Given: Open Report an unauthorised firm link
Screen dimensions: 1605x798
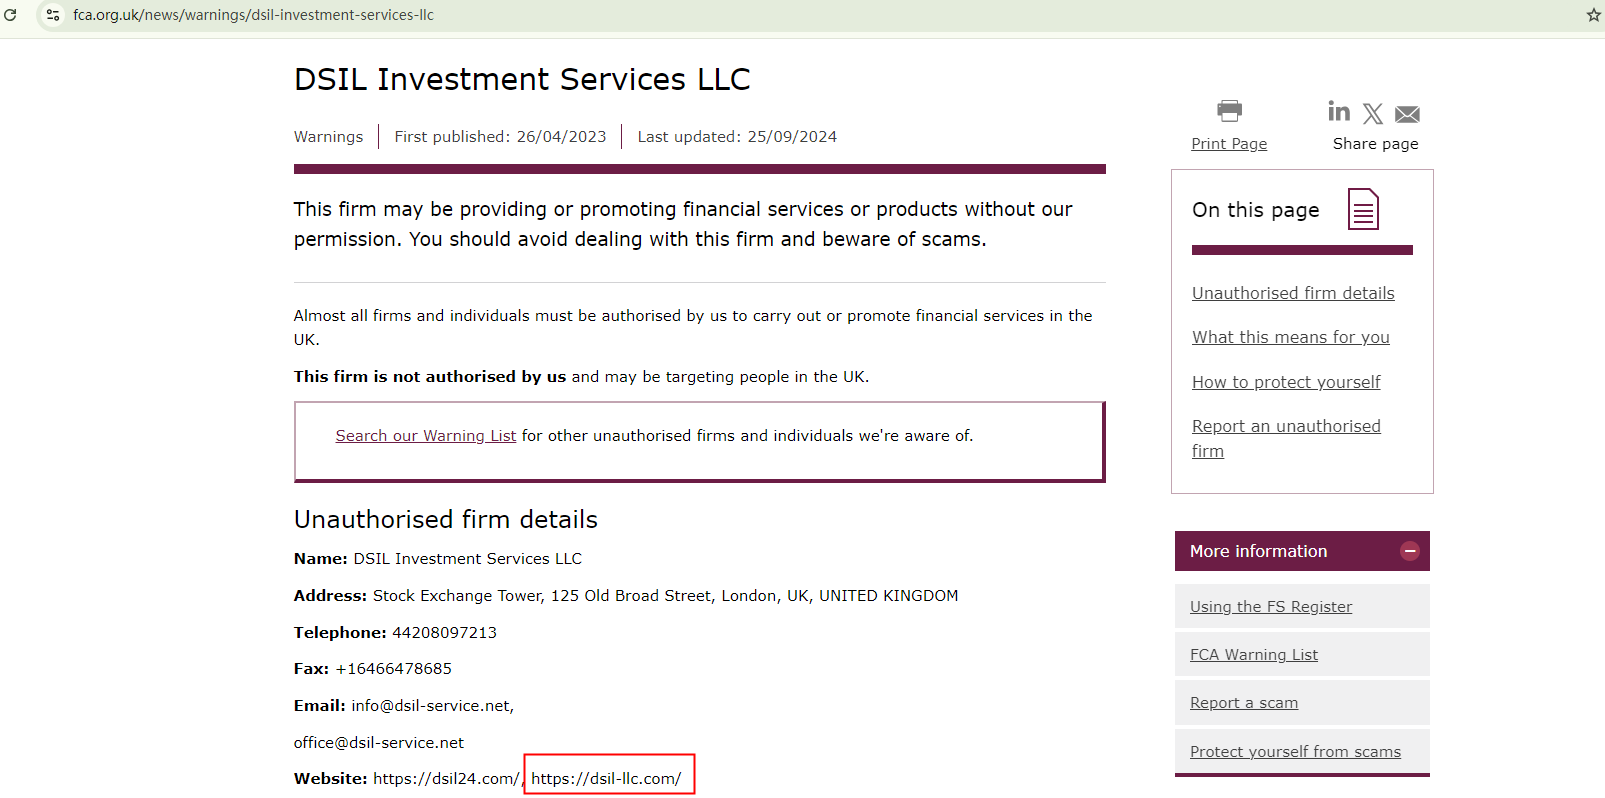Looking at the screenshot, I should (1286, 427).
